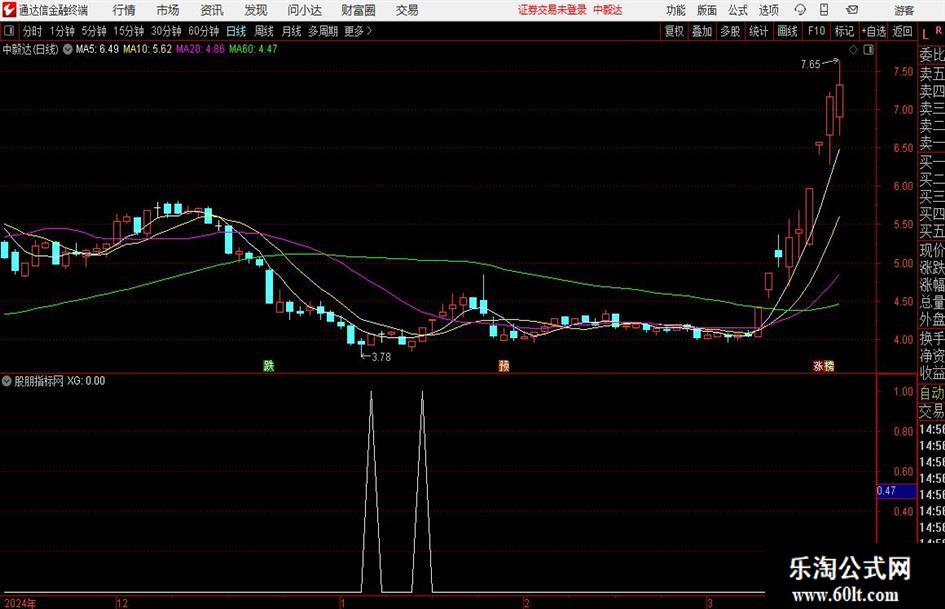This screenshot has width=945, height=609.
Task: Switch to 15分钟 period tab
Action: [129, 31]
